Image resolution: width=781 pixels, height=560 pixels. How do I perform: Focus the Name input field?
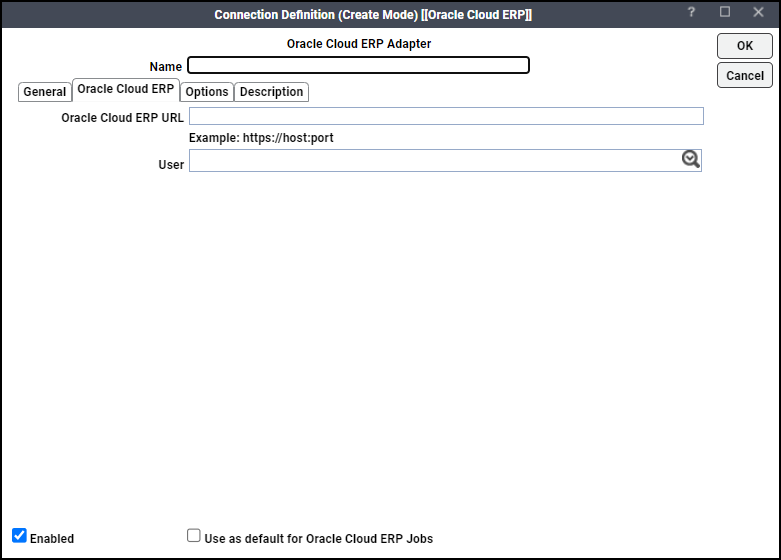point(358,65)
